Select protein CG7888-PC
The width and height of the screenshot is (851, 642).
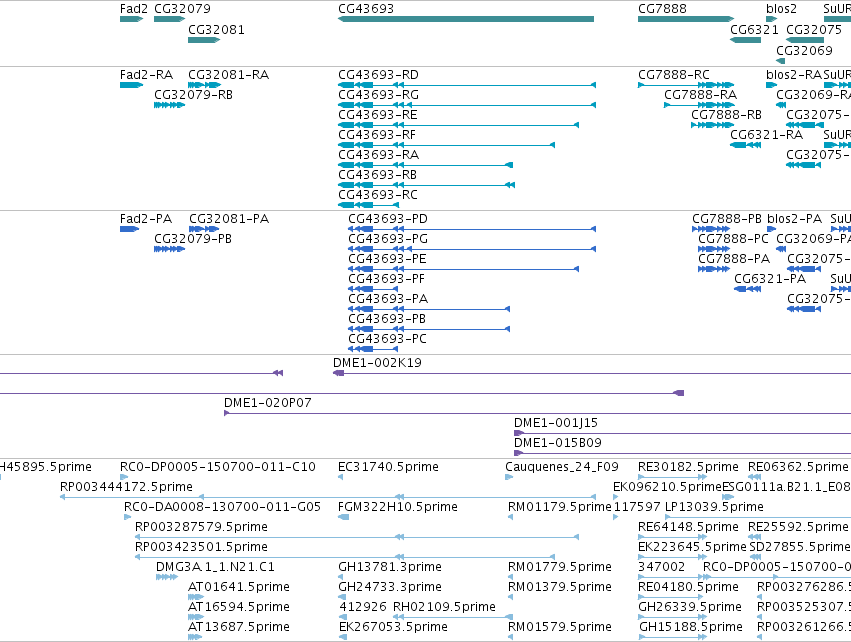tap(714, 249)
